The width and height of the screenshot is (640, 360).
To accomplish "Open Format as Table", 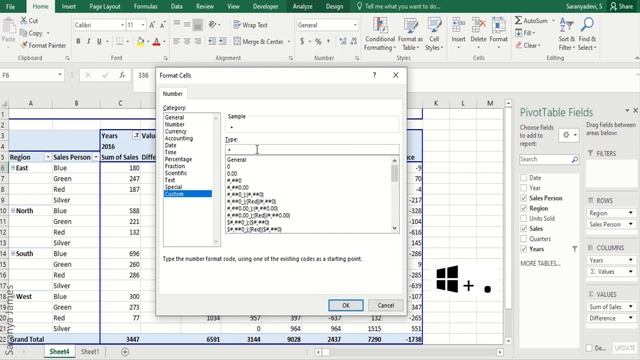I will pyautogui.click(x=410, y=34).
